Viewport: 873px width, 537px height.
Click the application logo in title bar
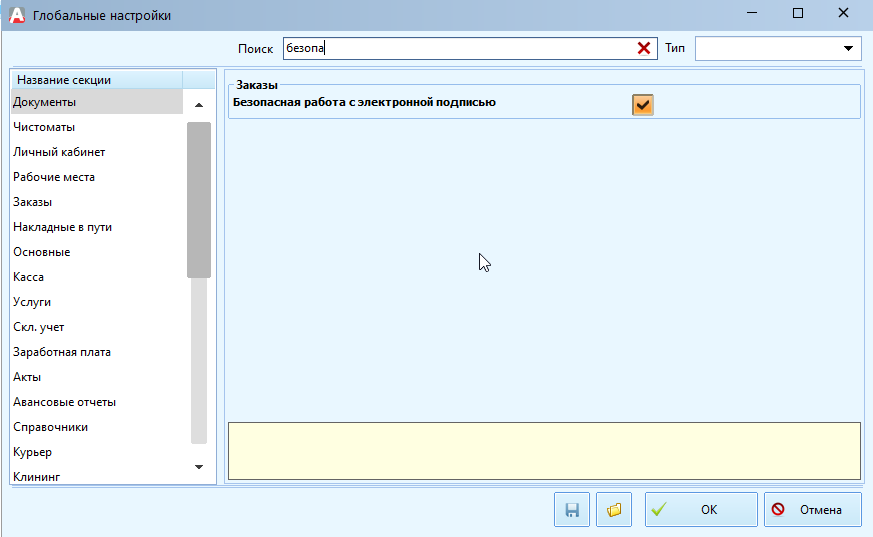[17, 15]
